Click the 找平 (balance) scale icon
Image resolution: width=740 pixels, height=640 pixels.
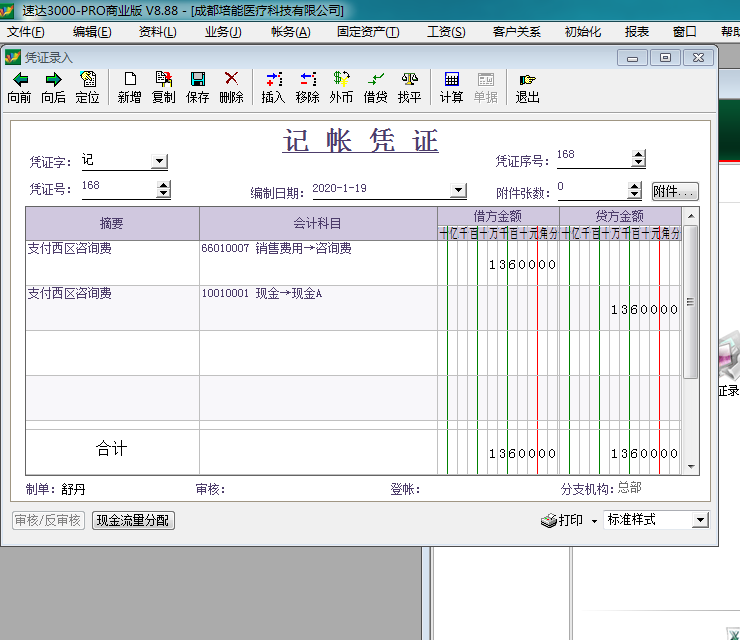409,80
